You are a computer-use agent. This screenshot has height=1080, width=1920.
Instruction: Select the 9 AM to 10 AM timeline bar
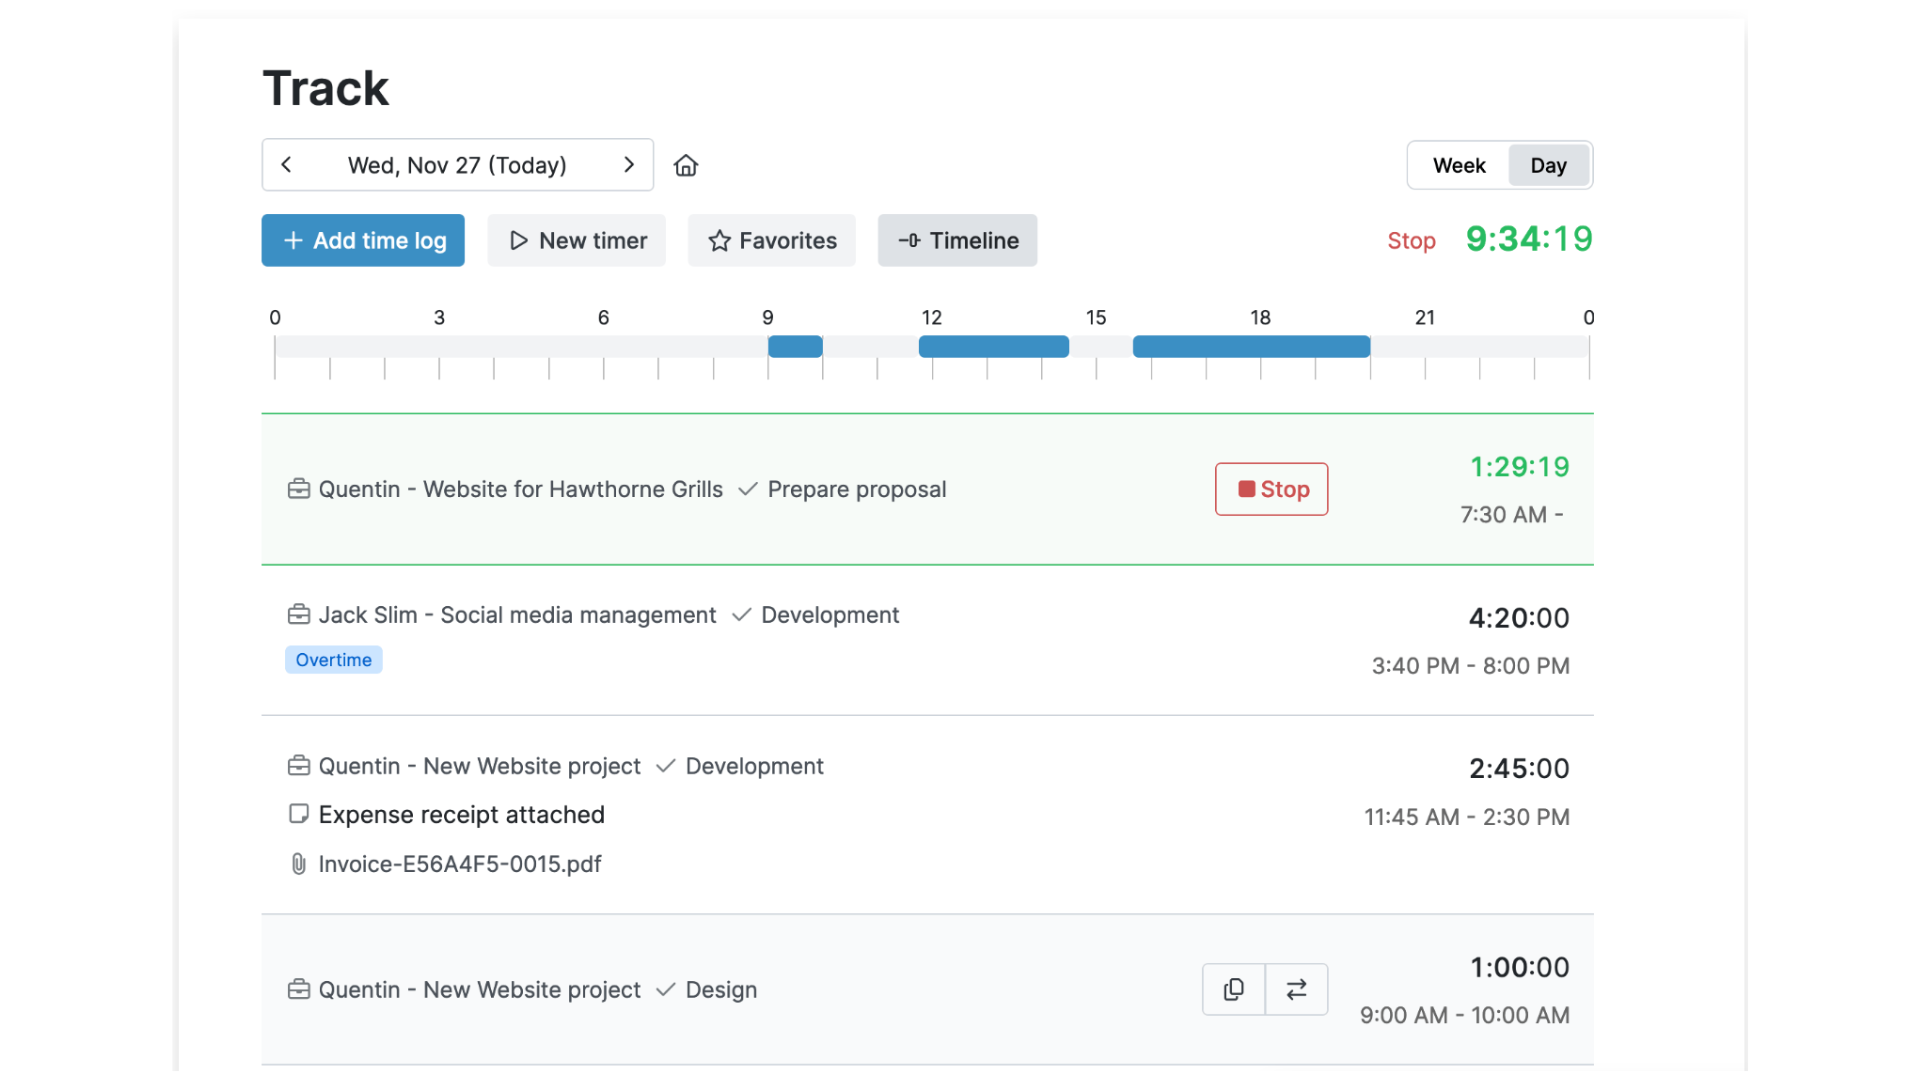(x=795, y=347)
